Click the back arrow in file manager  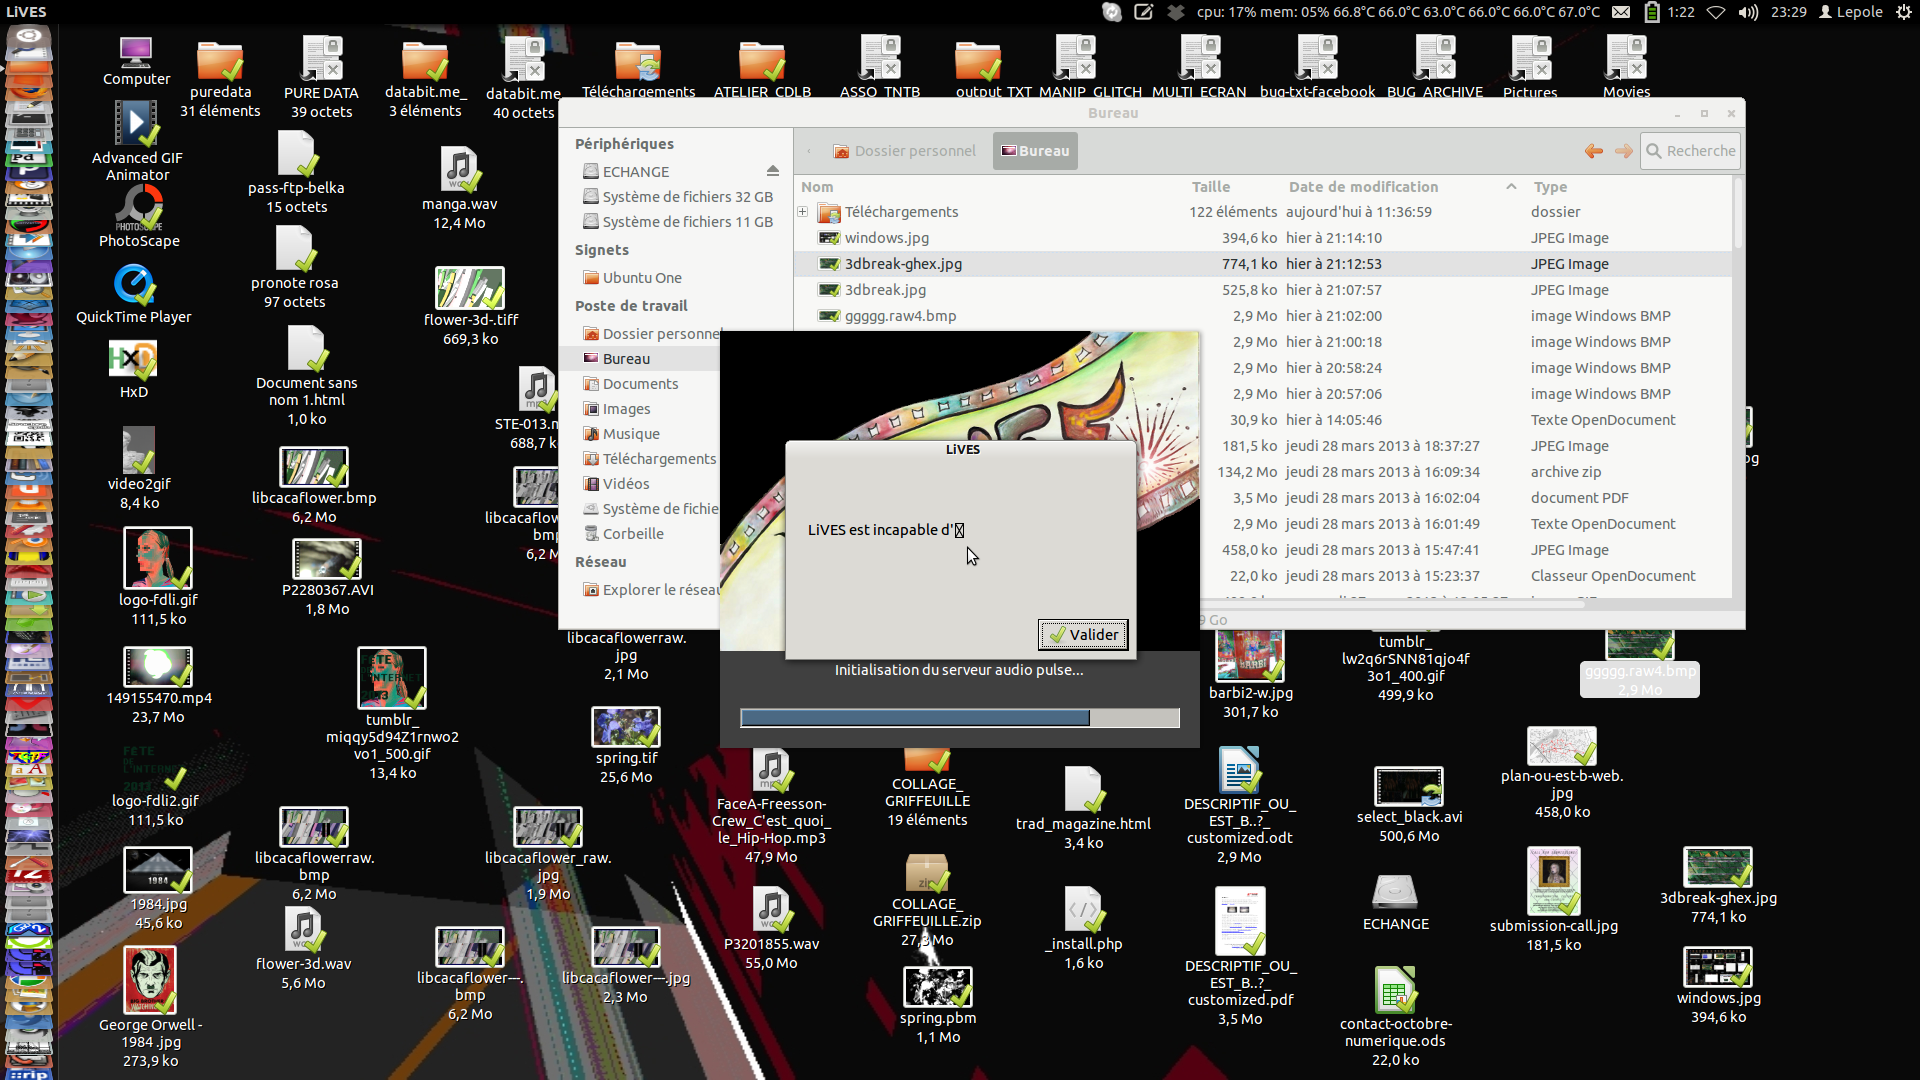pos(1594,151)
